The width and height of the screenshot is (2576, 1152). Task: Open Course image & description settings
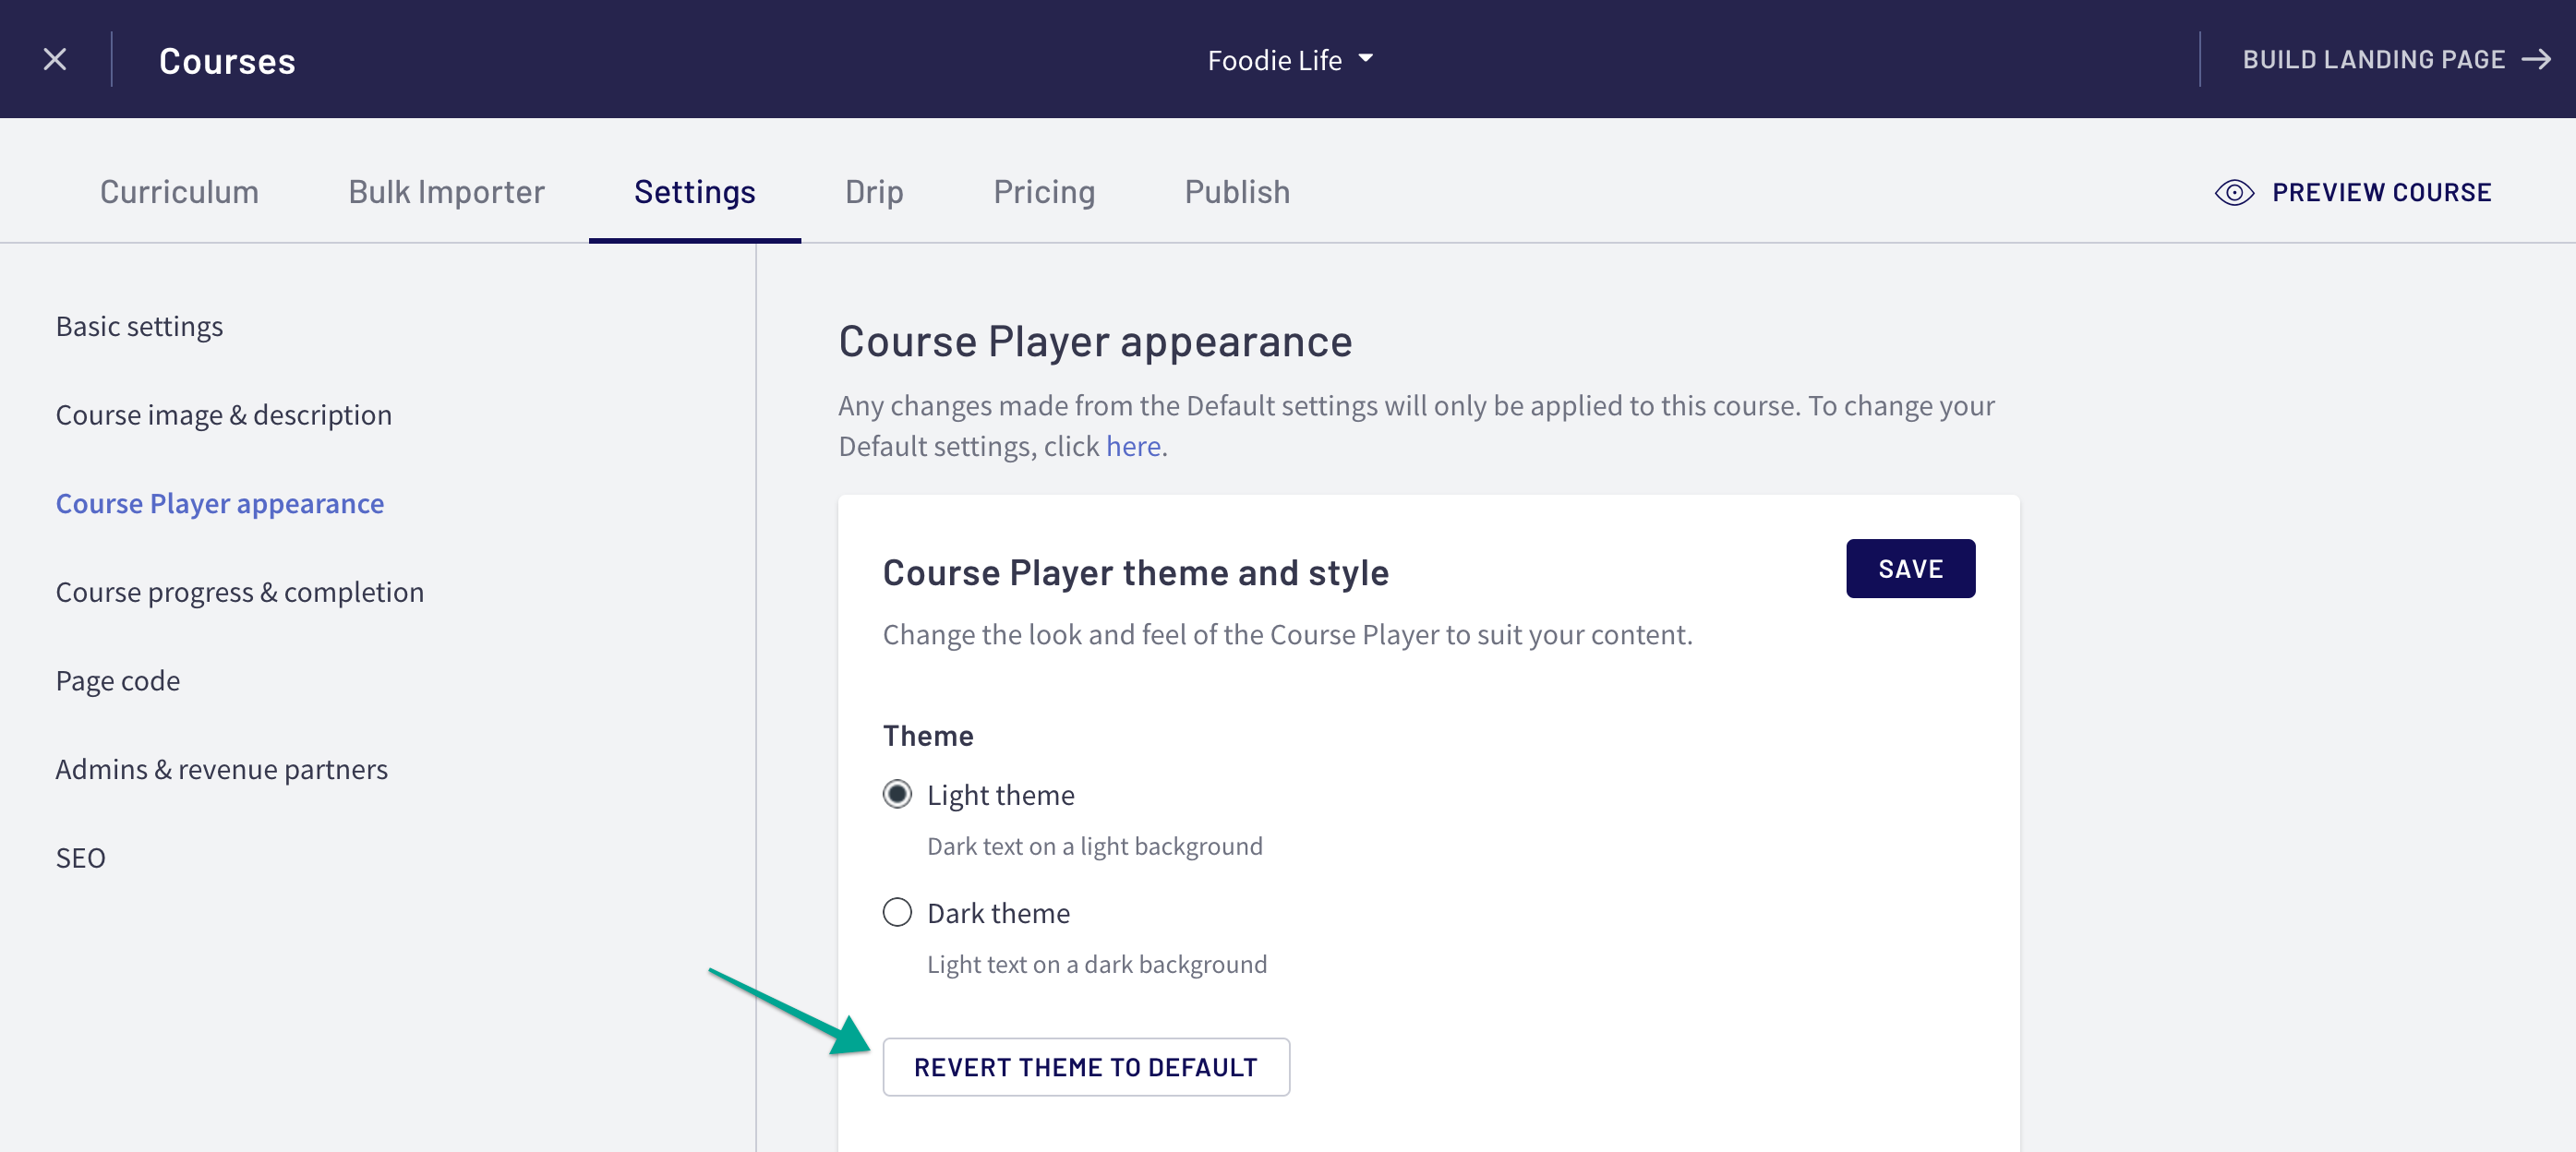[x=223, y=415]
